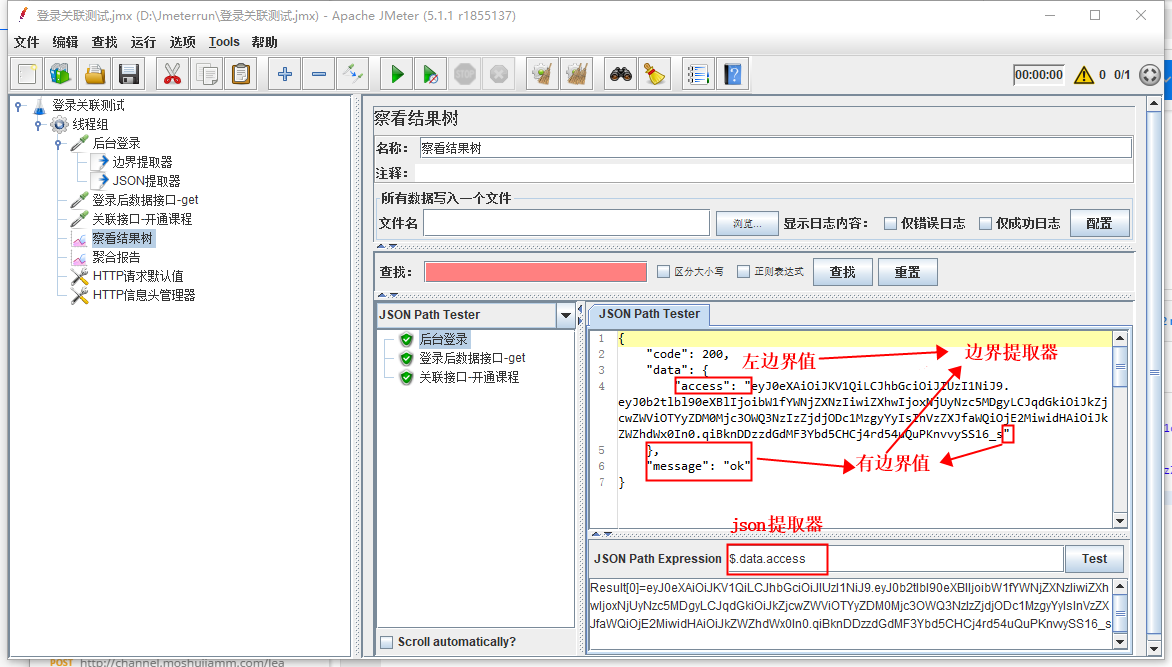
Task: Open the 查找 menu
Action: pyautogui.click(x=104, y=43)
